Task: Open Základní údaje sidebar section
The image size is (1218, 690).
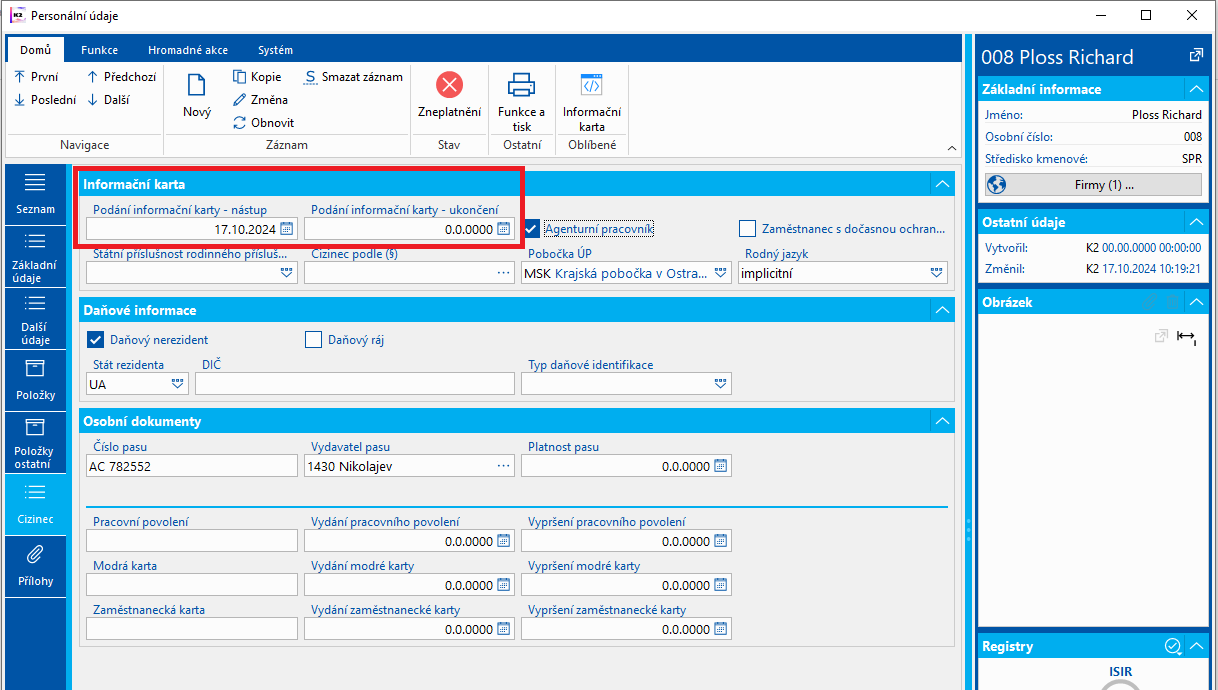Action: (36, 257)
